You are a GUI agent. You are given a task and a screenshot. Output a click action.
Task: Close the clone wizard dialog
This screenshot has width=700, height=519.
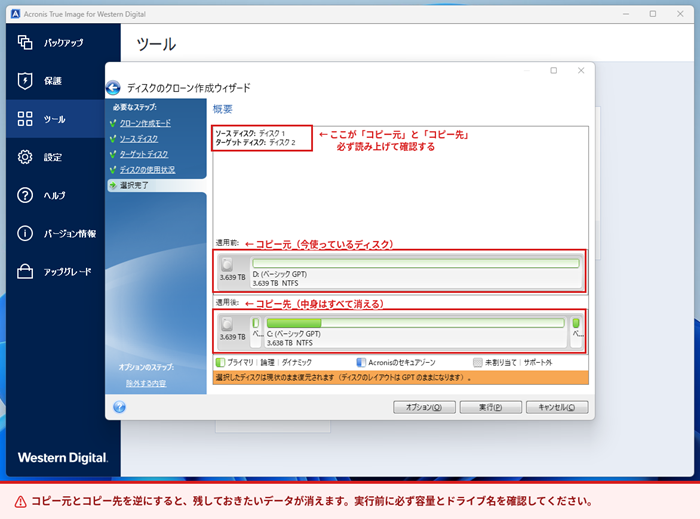point(581,71)
